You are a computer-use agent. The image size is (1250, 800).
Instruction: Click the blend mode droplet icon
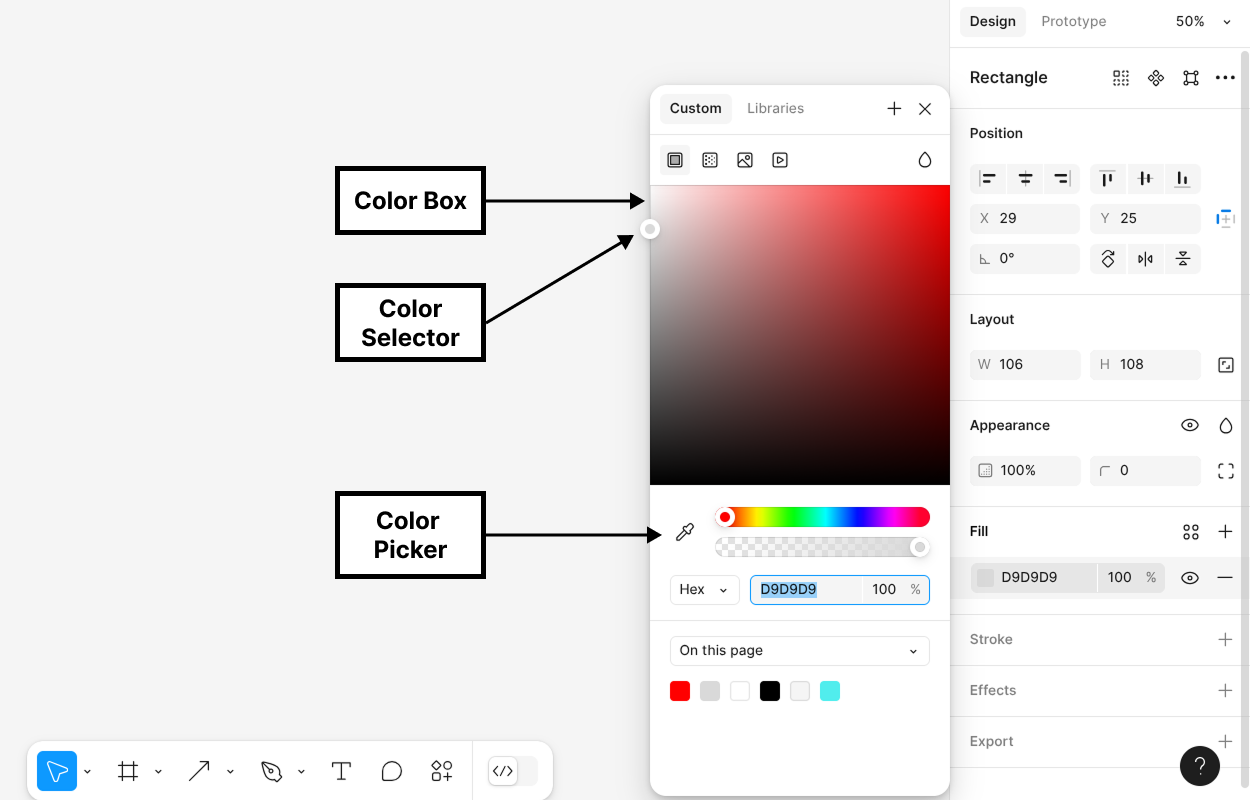925,160
